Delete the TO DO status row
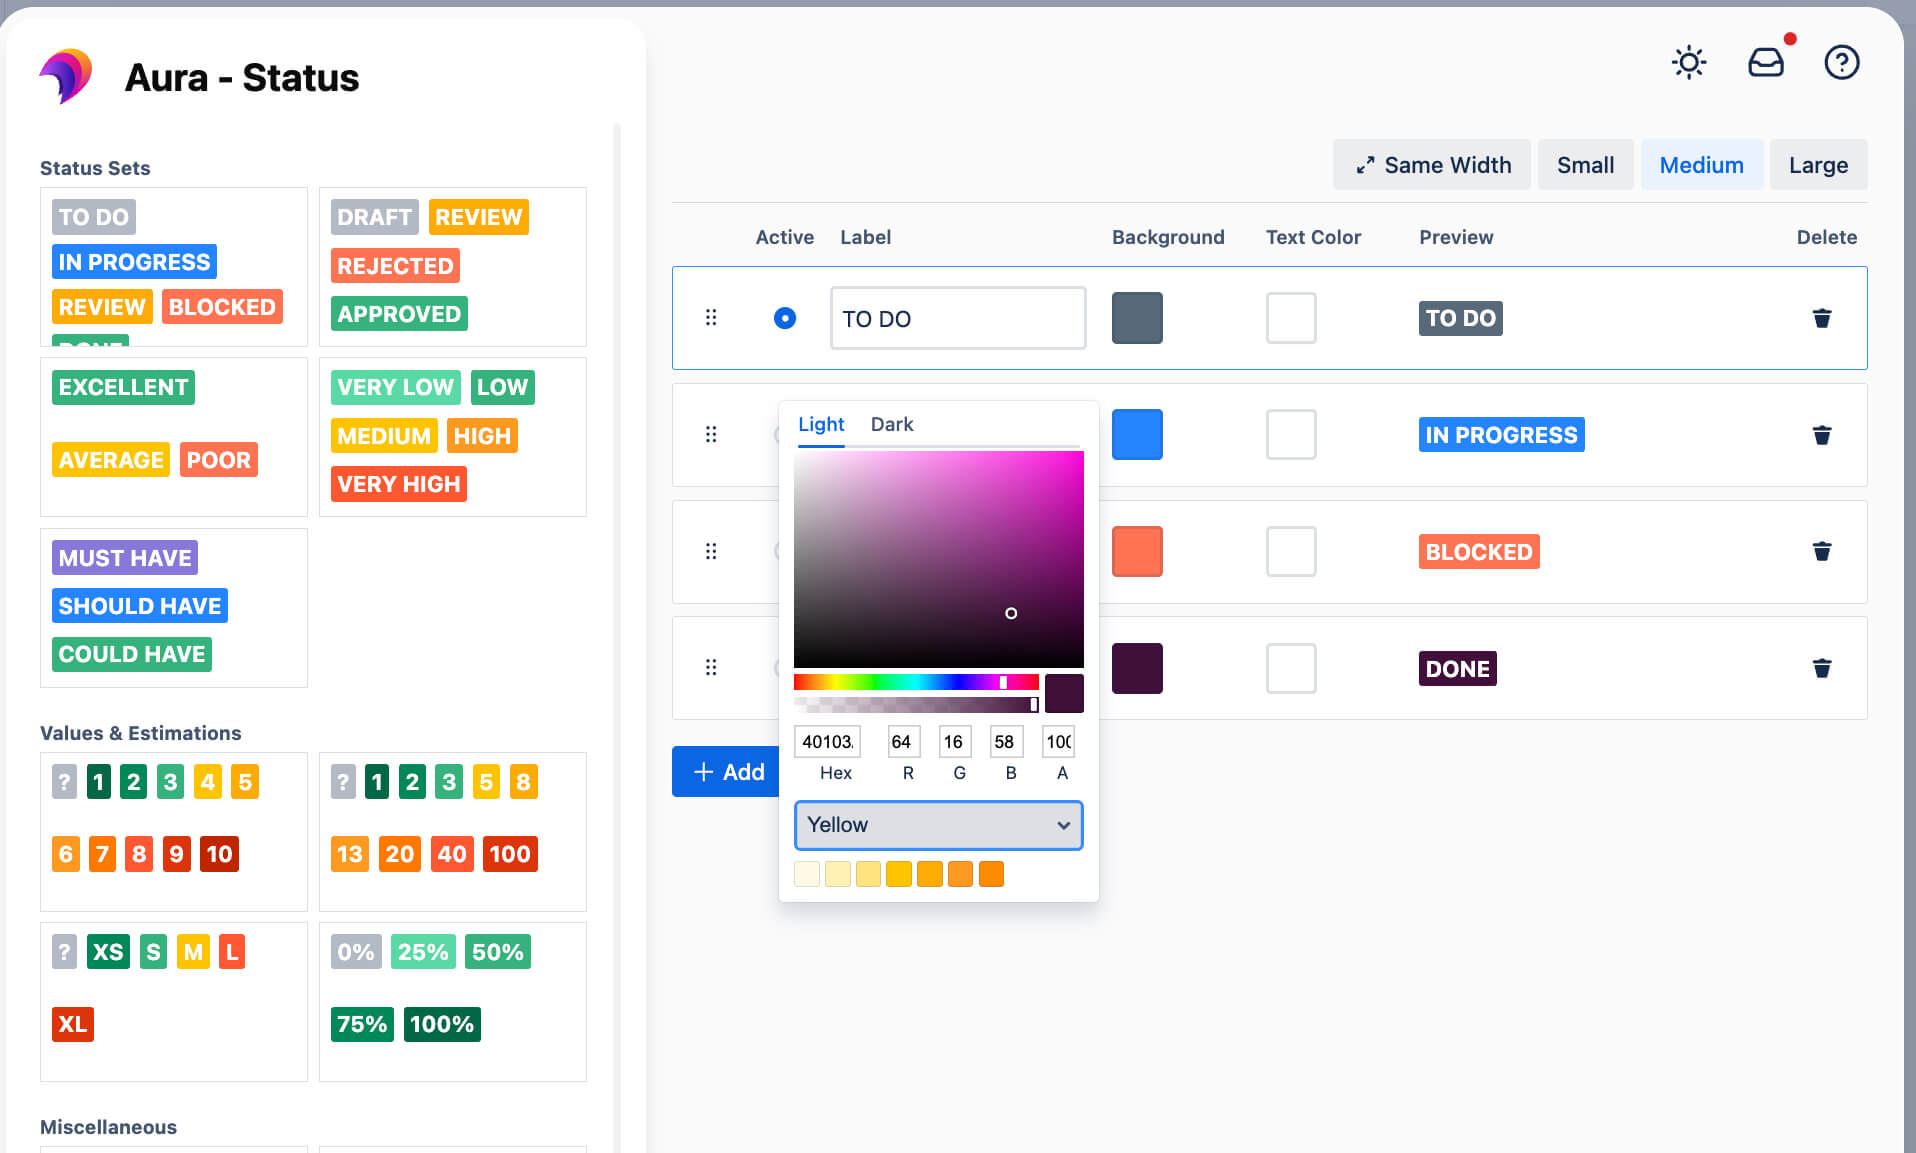The image size is (1916, 1153). [x=1822, y=318]
